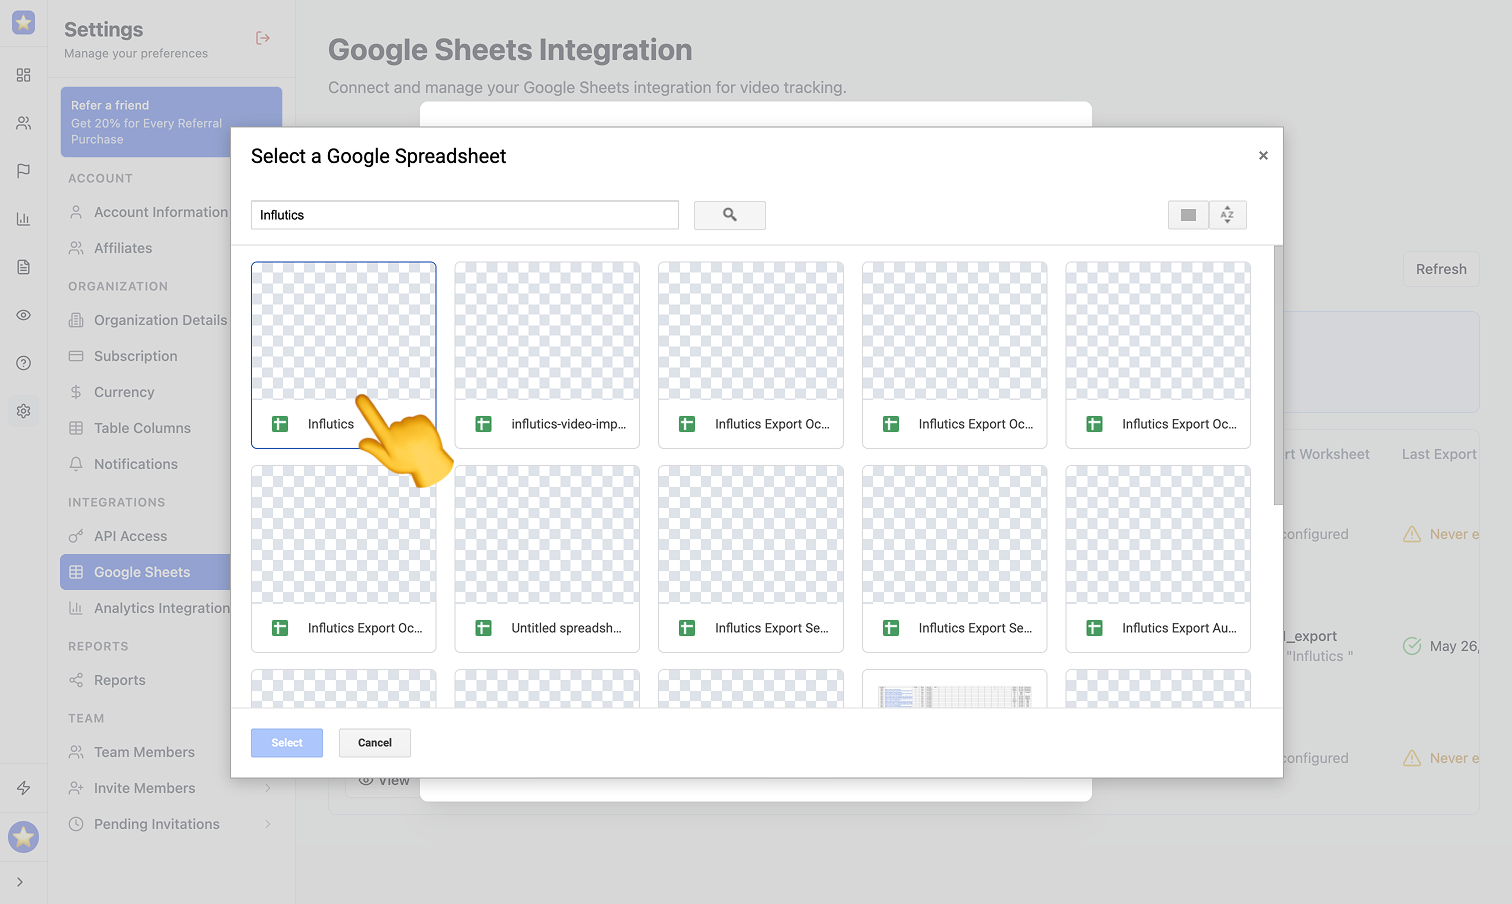Click the May 26 last export status
The image size is (1512, 904).
(1441, 646)
